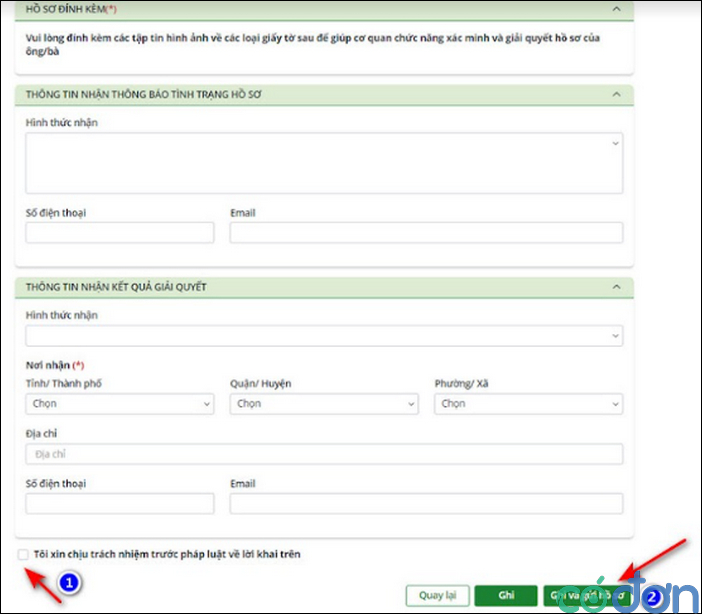The height and width of the screenshot is (614, 702).
Task: Collapse Thông tin nhận kết quả giải quyết section
Action: [x=616, y=287]
